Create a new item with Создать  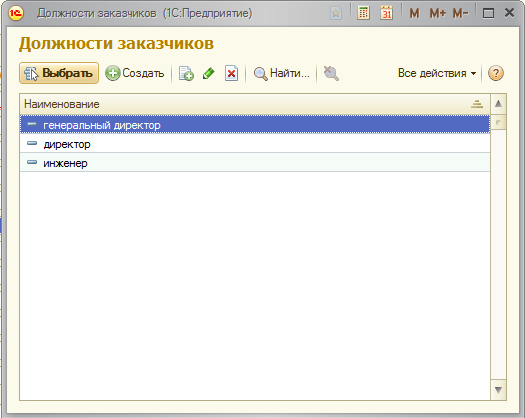click(135, 73)
